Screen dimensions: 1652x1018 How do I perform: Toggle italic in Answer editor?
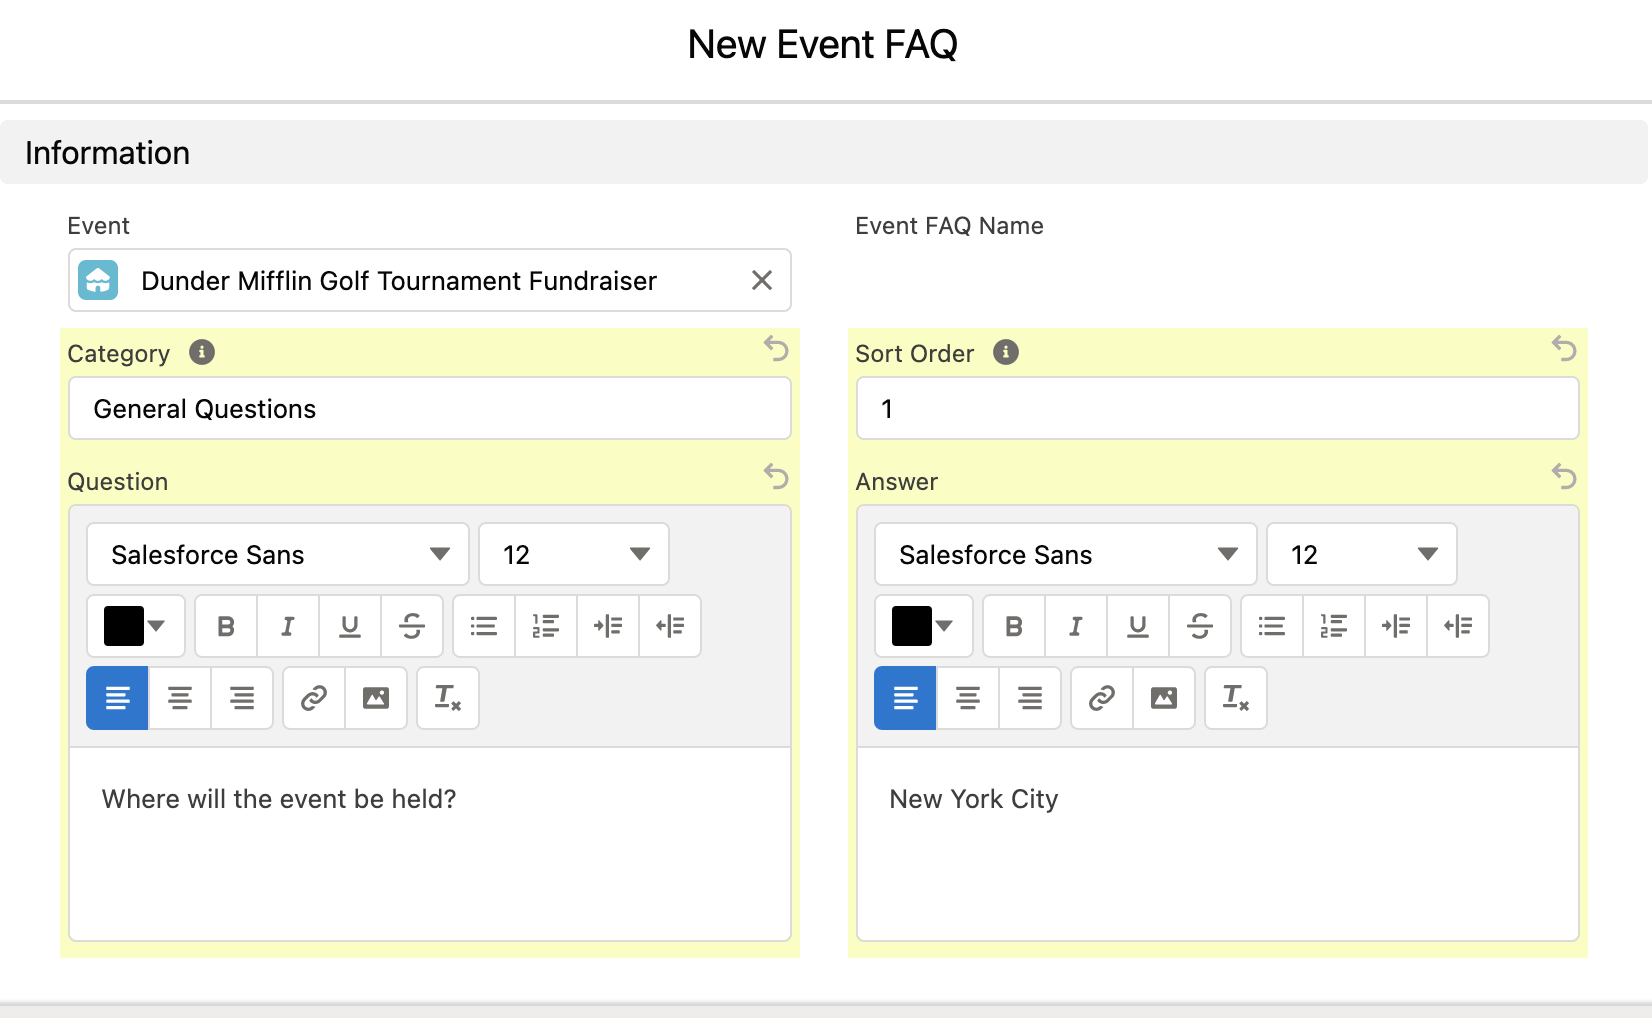point(1076,626)
